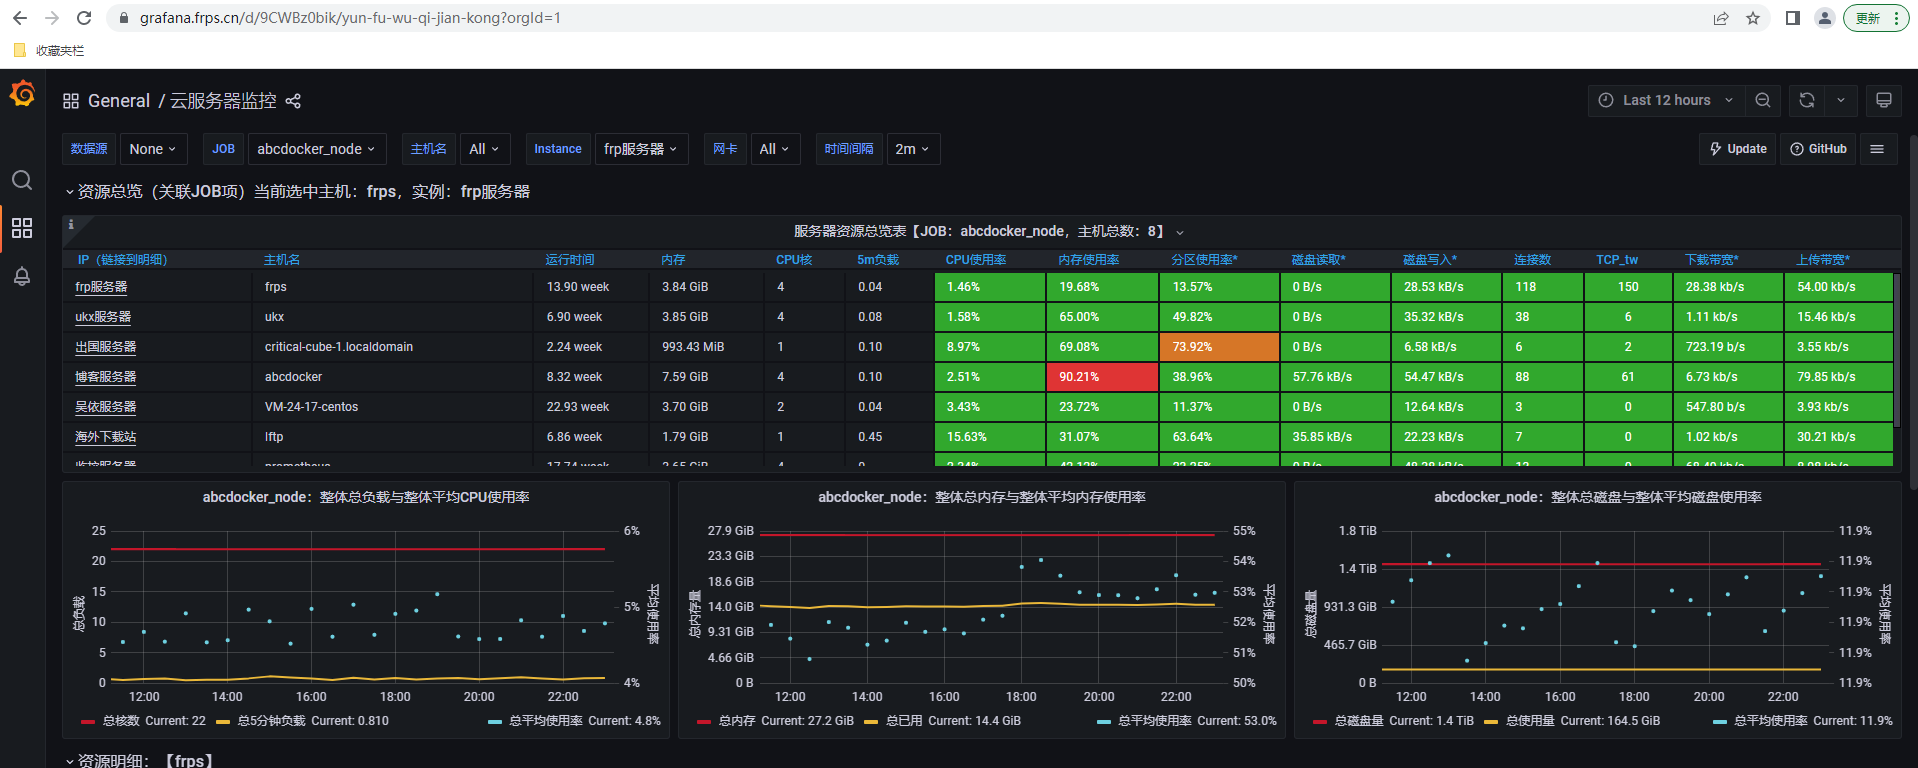
Task: Open the hamburger links menu
Action: [1877, 149]
